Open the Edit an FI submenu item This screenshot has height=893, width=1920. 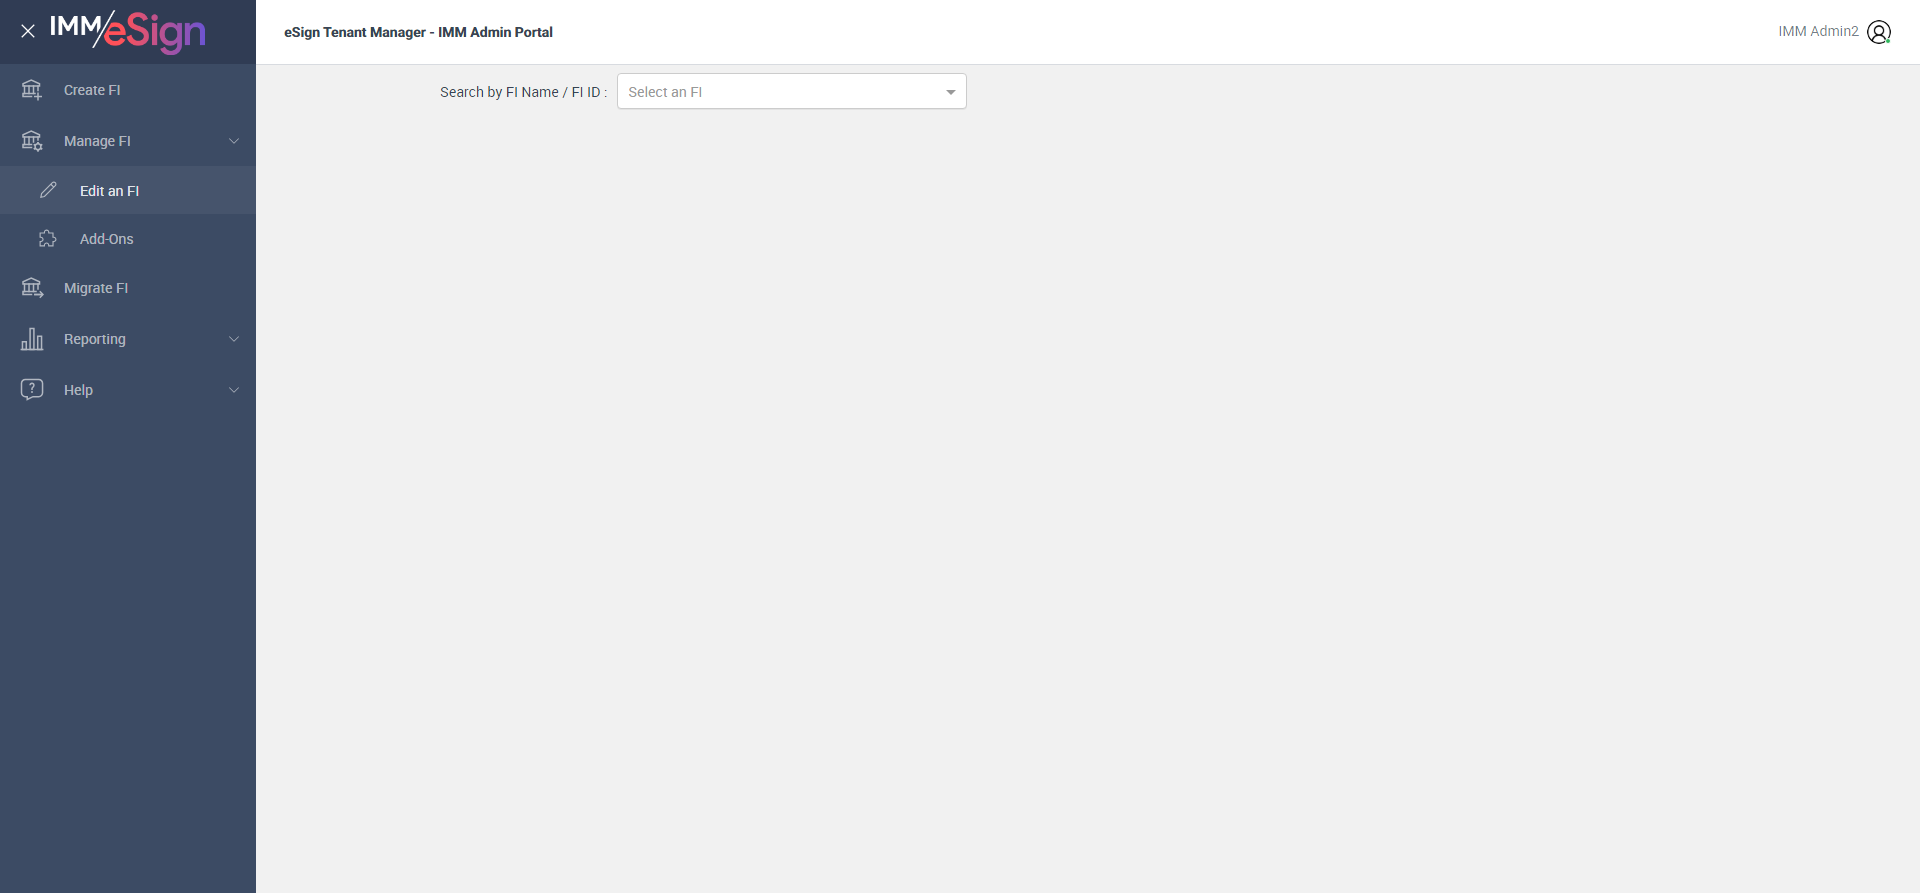[x=128, y=190]
